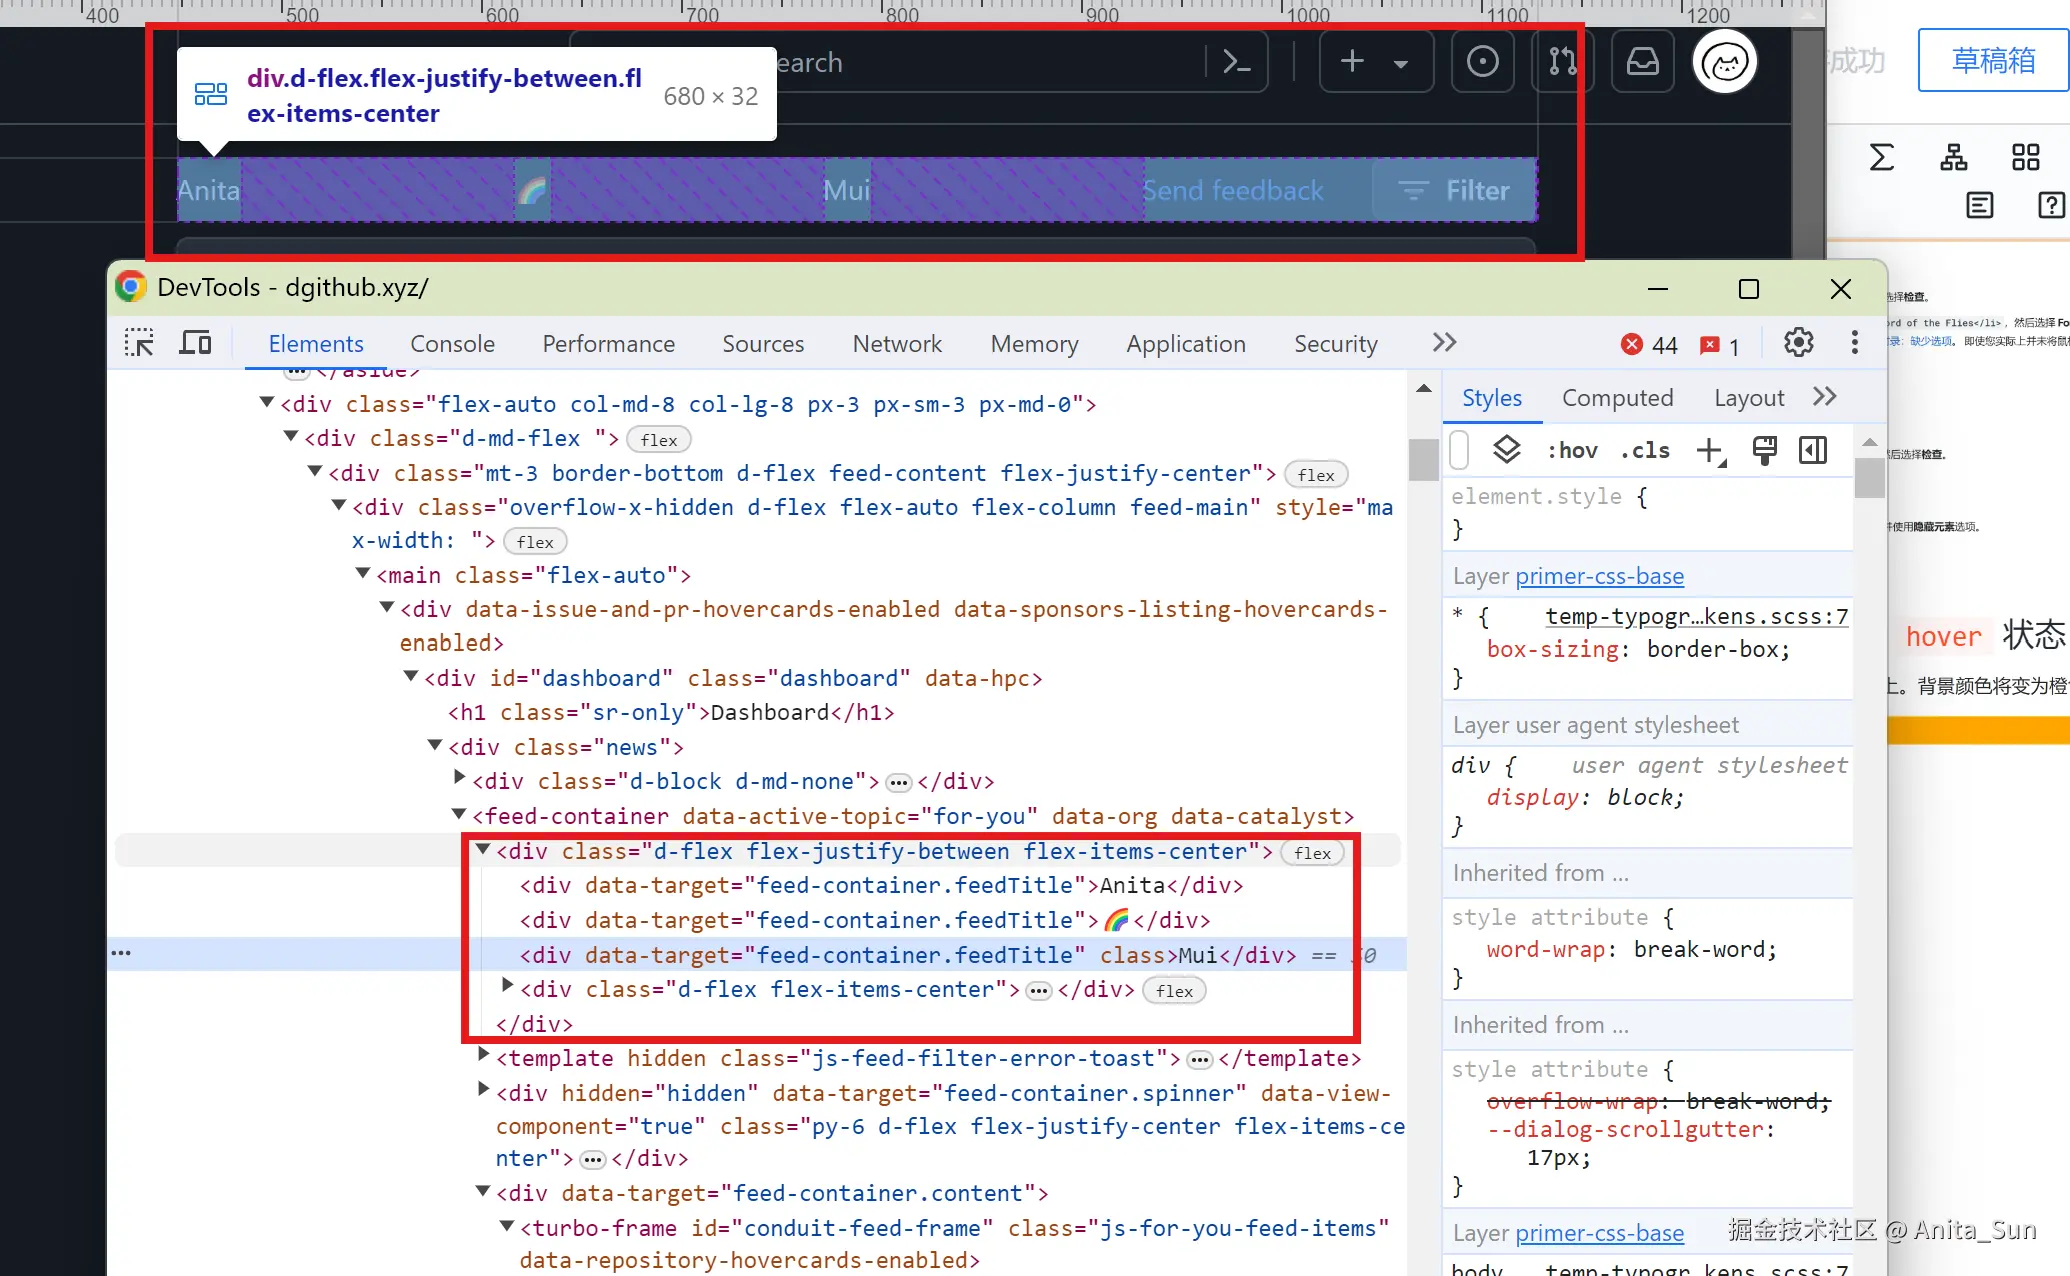The image size is (2070, 1276).
Task: Open the Computed styles tab
Action: click(1617, 398)
